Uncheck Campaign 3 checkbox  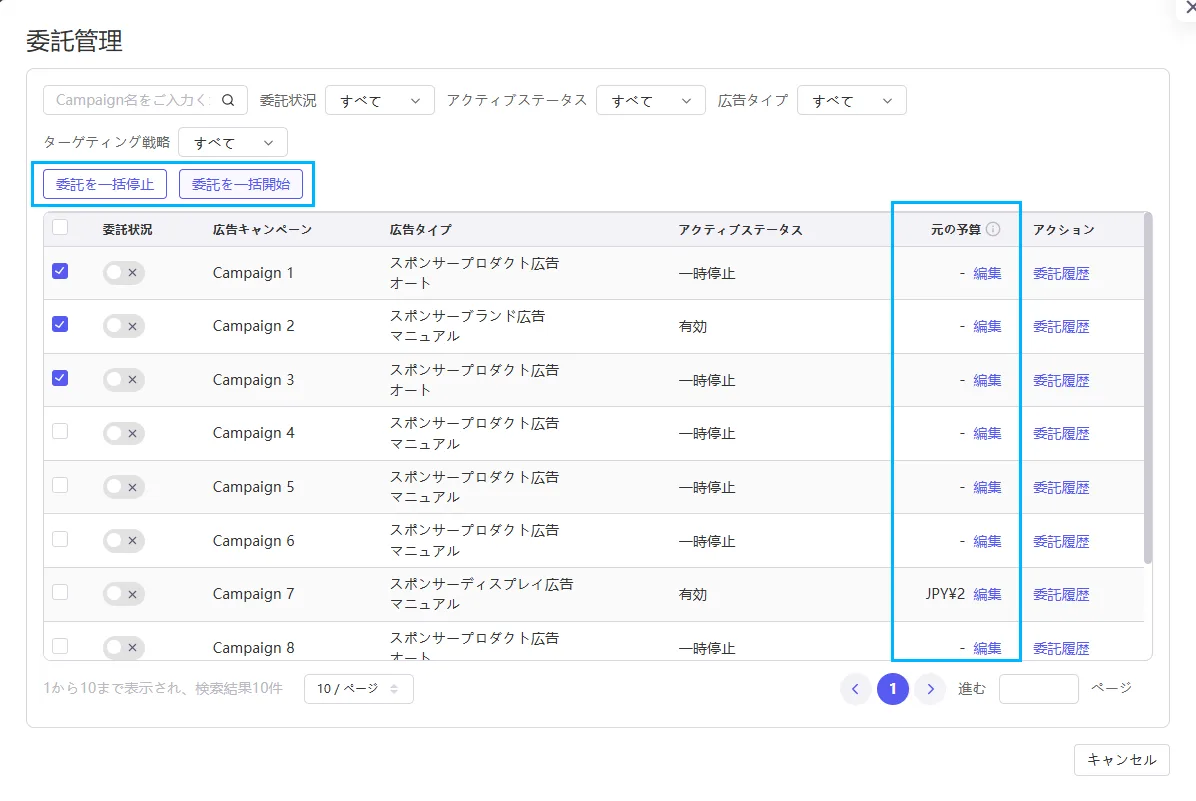pos(60,378)
